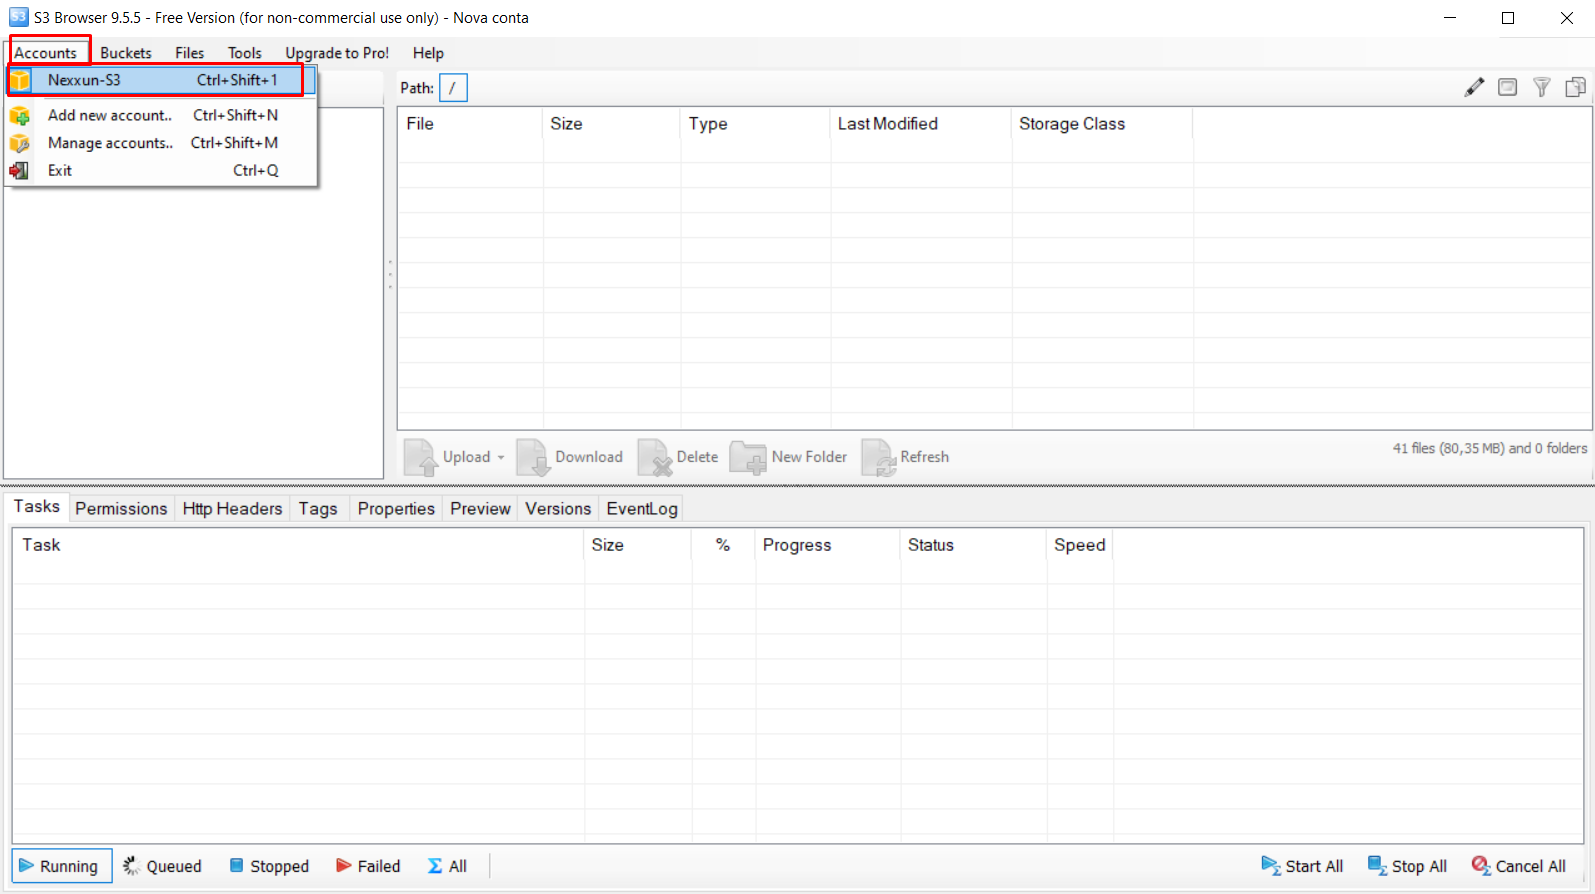This screenshot has width=1595, height=894.
Task: Choose Exit from the Accounts menu
Action: point(161,170)
